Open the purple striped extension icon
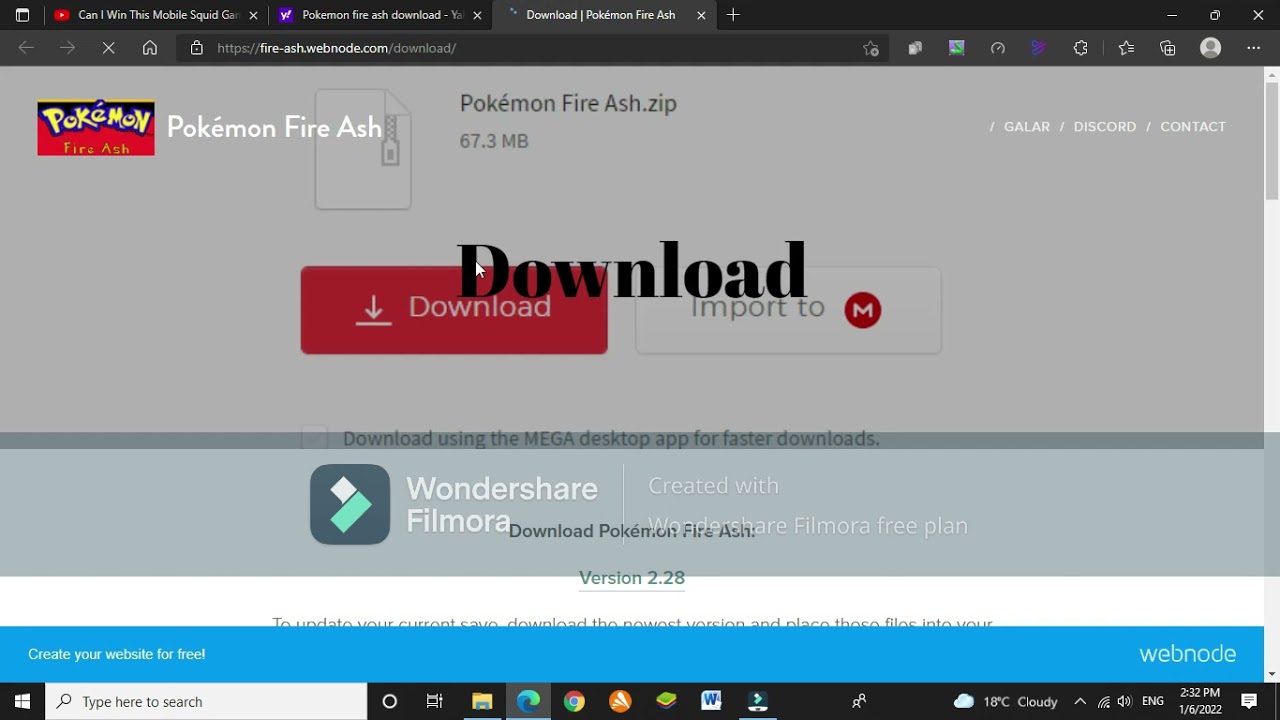Image resolution: width=1280 pixels, height=720 pixels. [x=1039, y=48]
